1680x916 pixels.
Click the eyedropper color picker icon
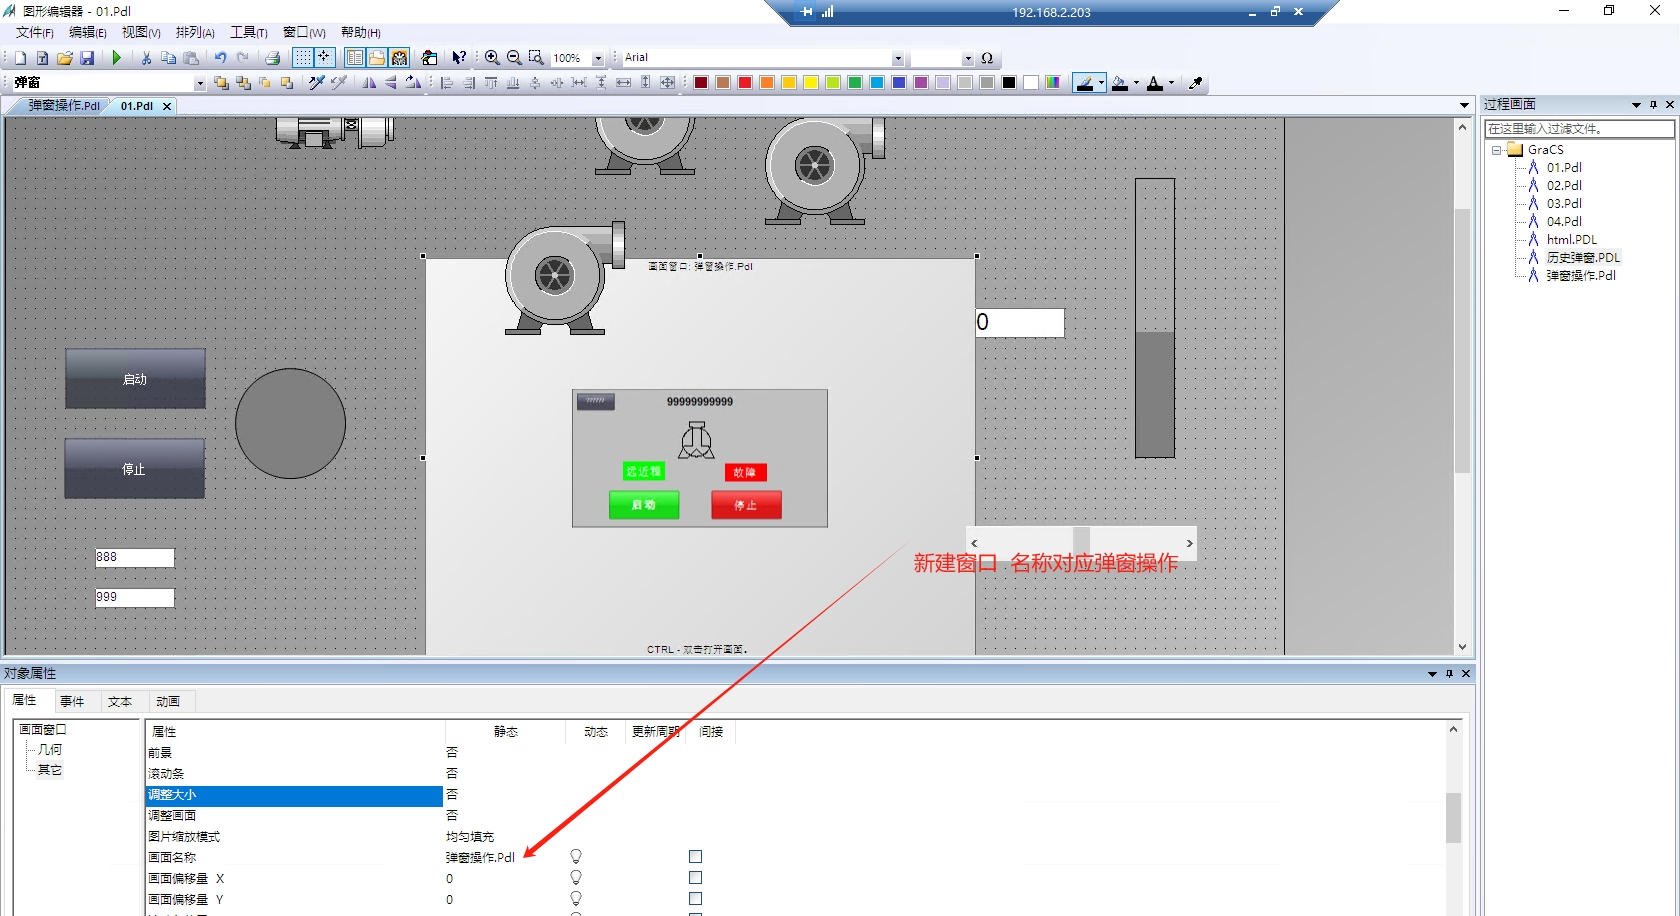[1195, 83]
